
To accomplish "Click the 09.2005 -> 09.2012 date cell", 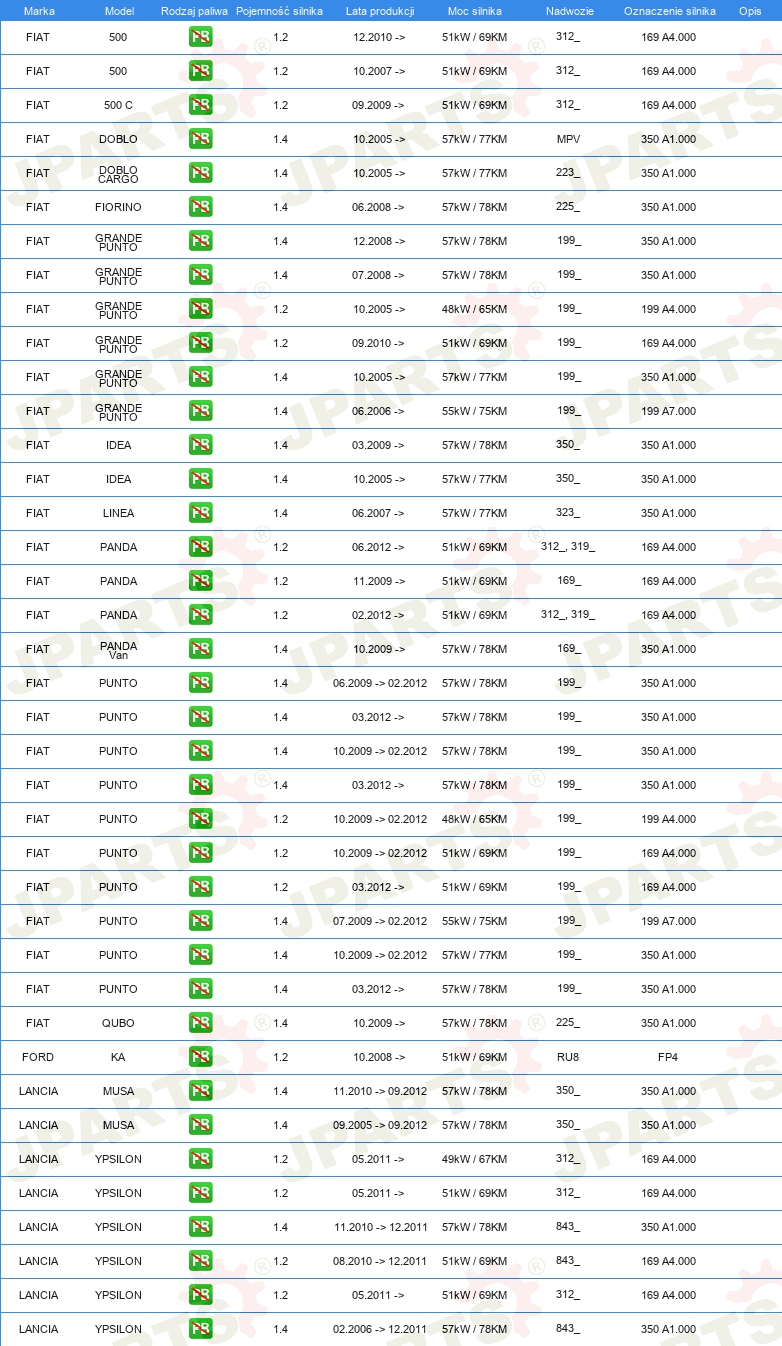I will tap(380, 1125).
